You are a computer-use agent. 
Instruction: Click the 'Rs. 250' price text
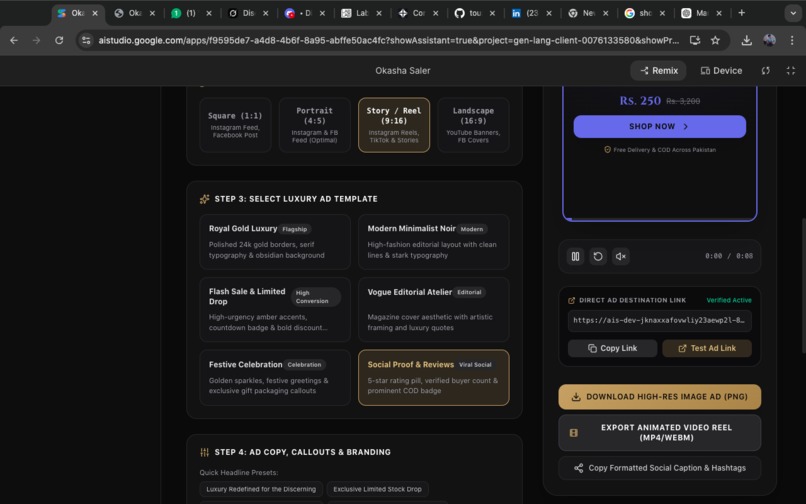(x=640, y=101)
